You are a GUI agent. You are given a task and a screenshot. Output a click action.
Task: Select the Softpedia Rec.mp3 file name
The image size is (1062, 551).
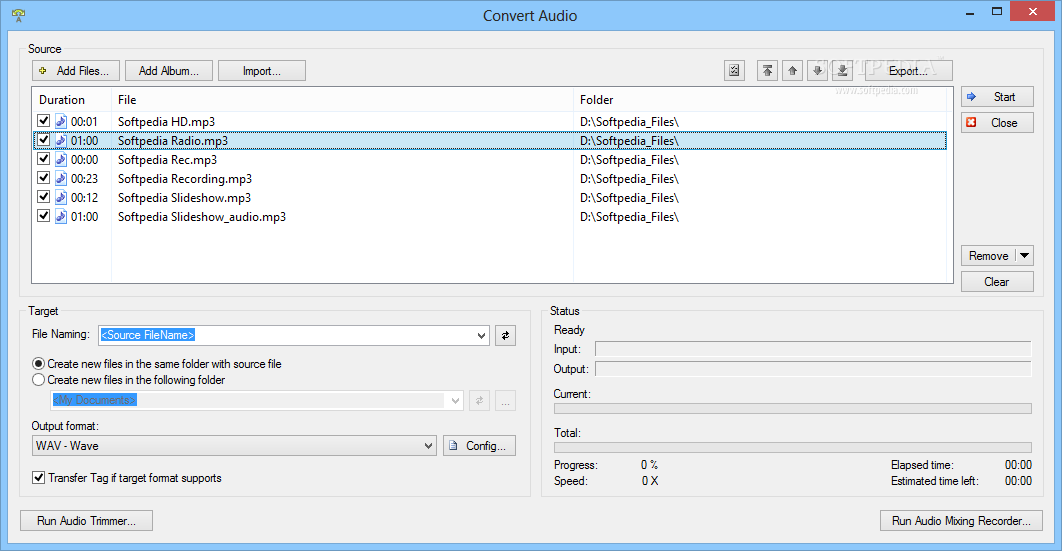[x=167, y=160]
